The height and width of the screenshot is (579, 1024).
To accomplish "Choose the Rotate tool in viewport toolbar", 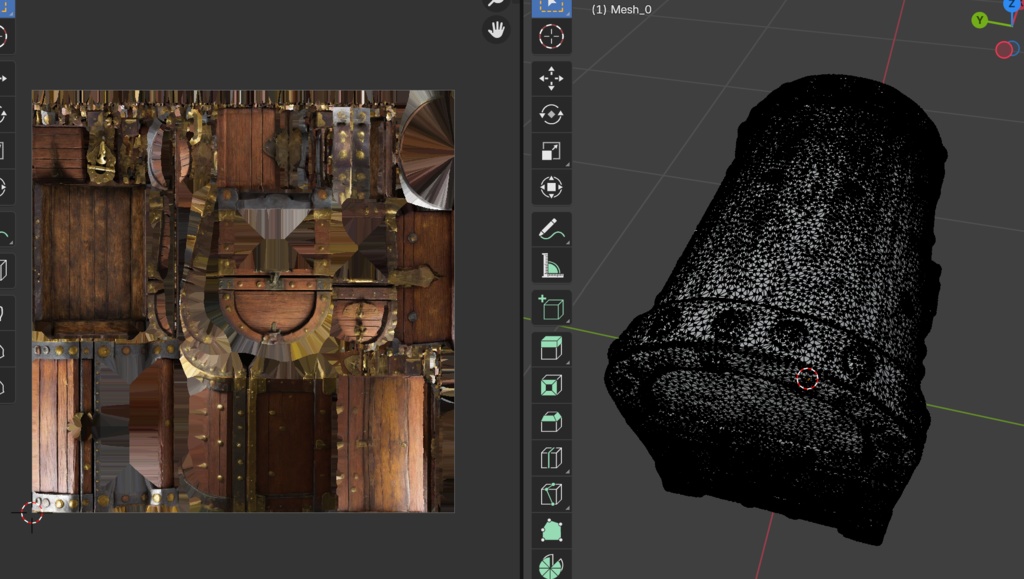I will 551,115.
